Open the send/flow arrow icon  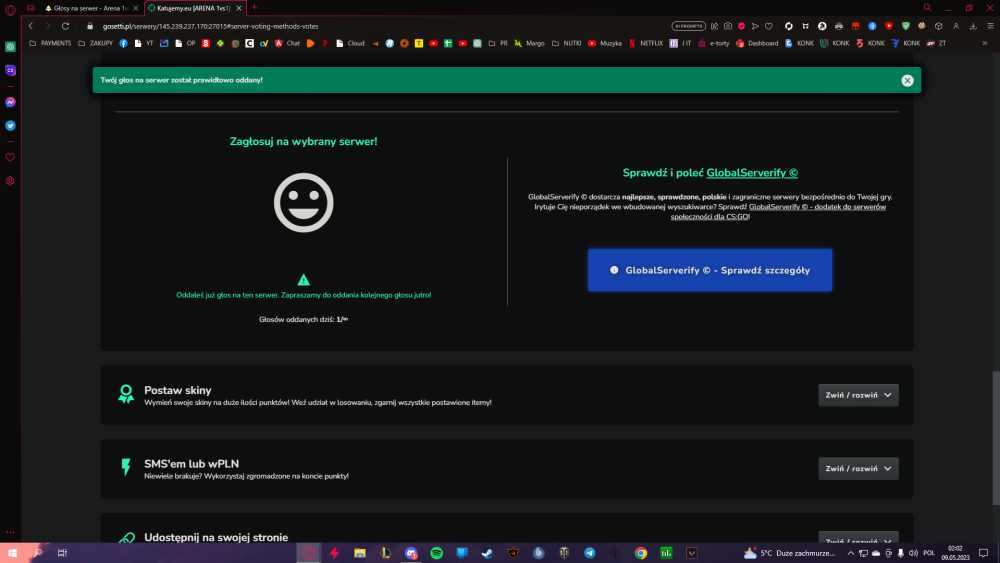pyautogui.click(x=755, y=26)
